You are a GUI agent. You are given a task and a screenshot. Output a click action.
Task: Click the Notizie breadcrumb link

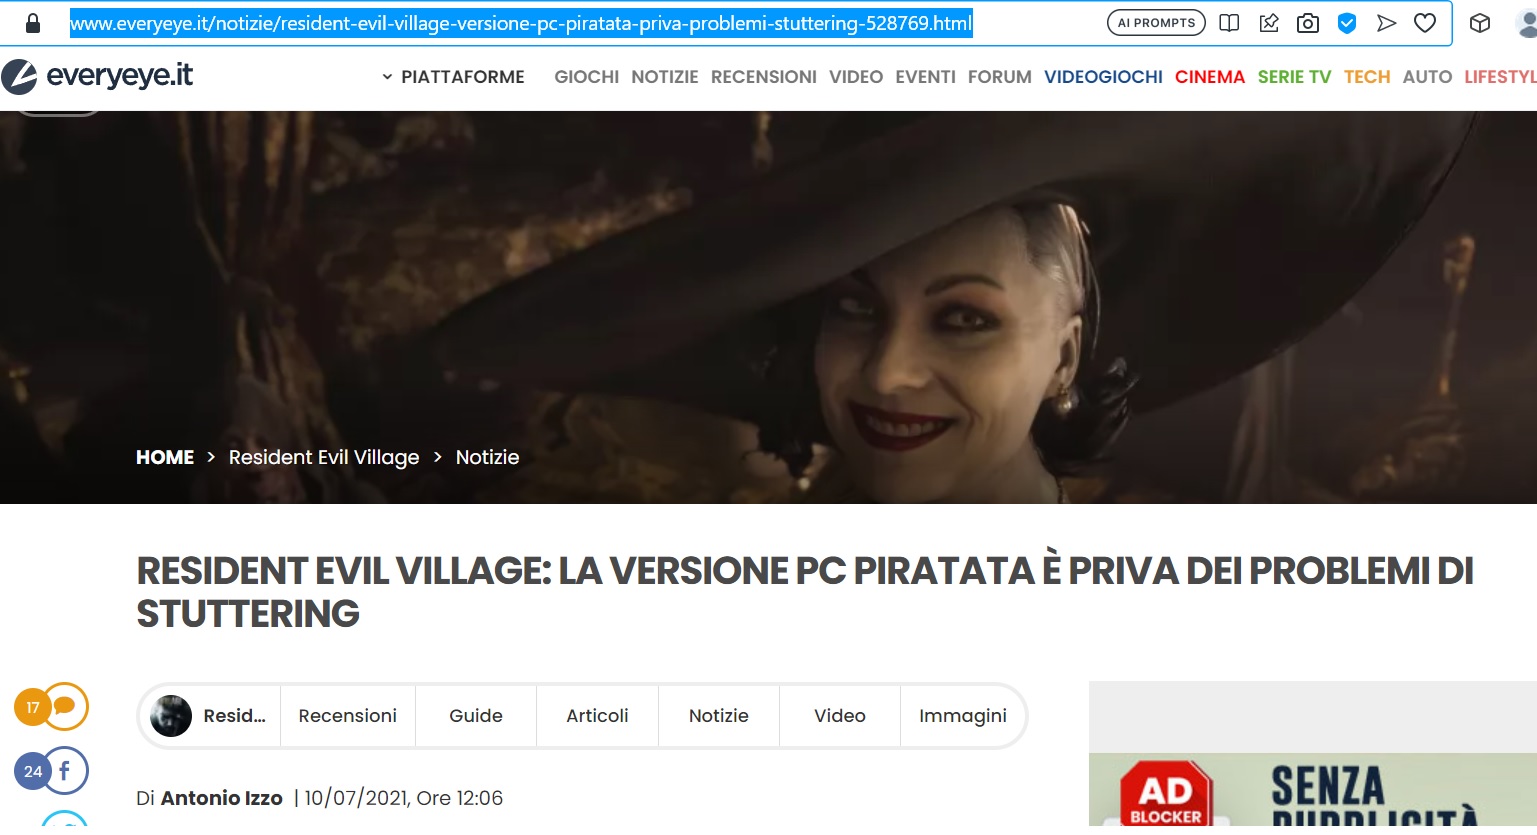point(488,457)
